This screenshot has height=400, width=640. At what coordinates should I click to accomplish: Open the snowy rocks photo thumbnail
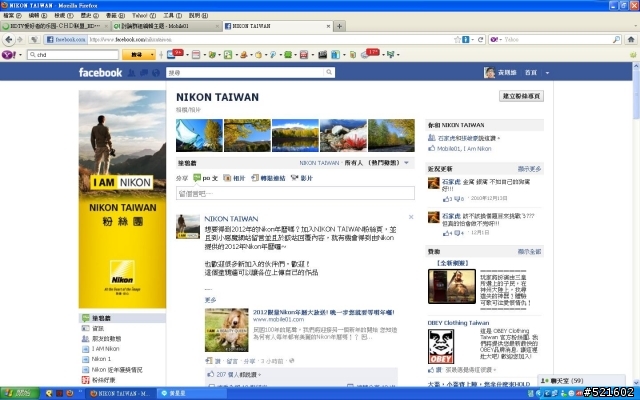[x=343, y=136]
